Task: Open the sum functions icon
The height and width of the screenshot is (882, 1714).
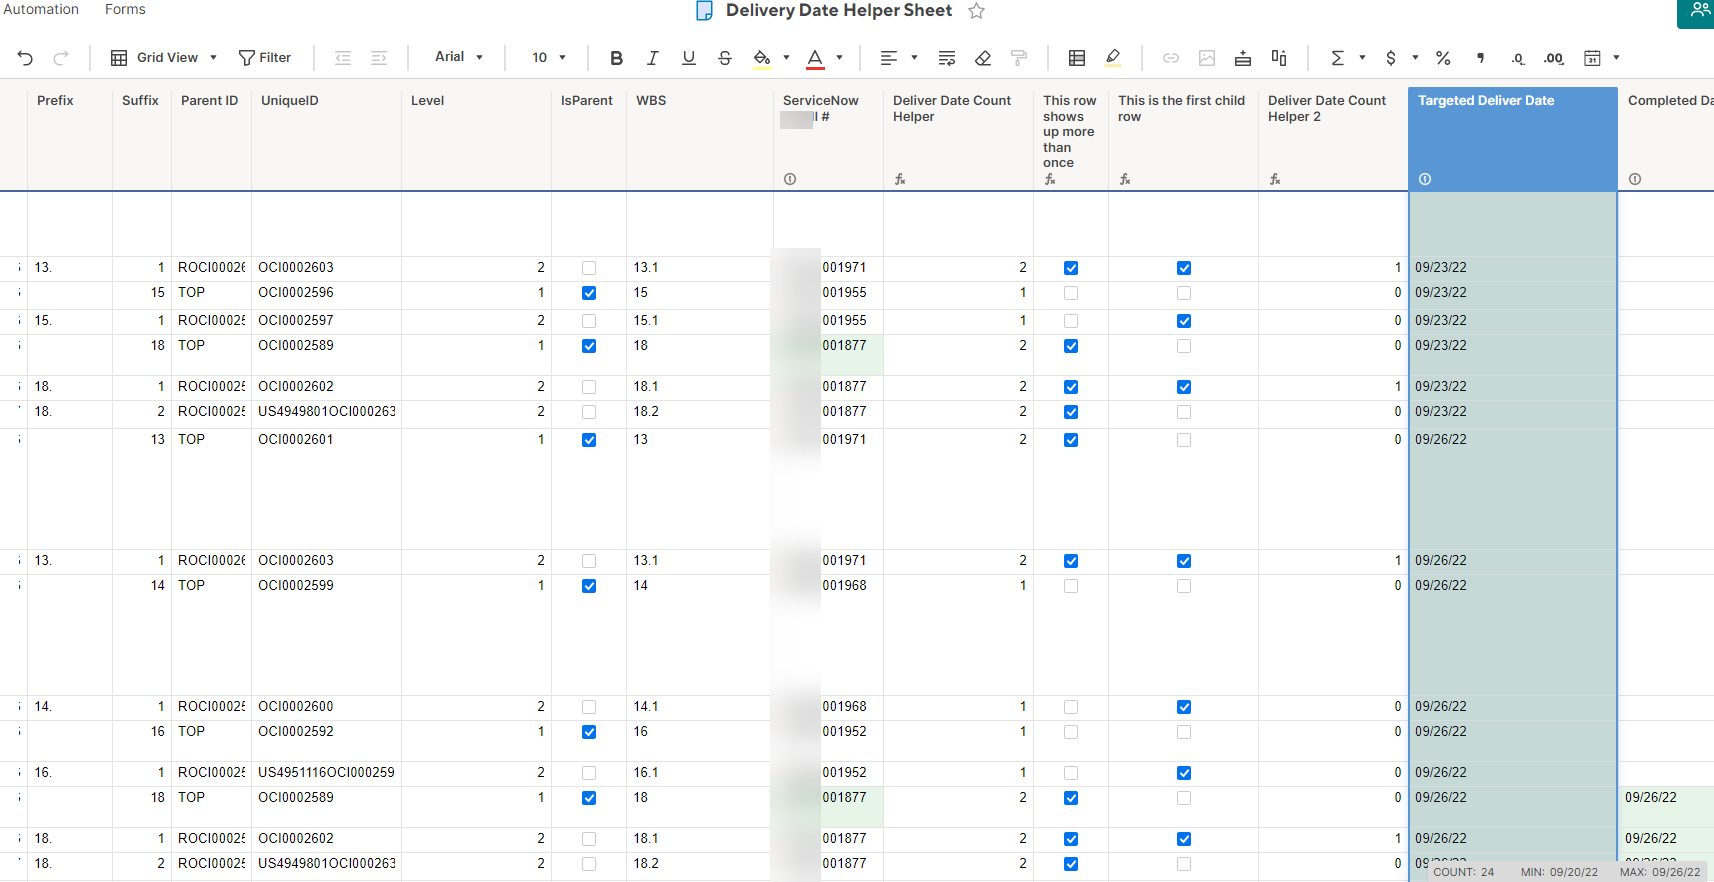Action: [x=1337, y=58]
